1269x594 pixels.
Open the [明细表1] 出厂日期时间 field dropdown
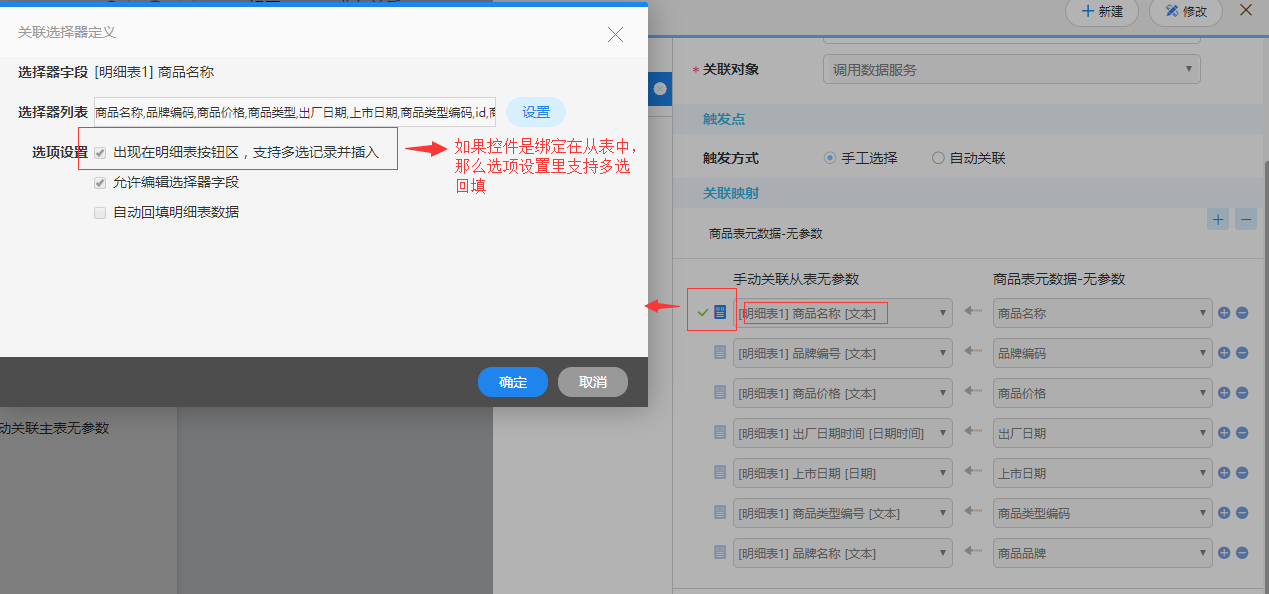click(842, 433)
